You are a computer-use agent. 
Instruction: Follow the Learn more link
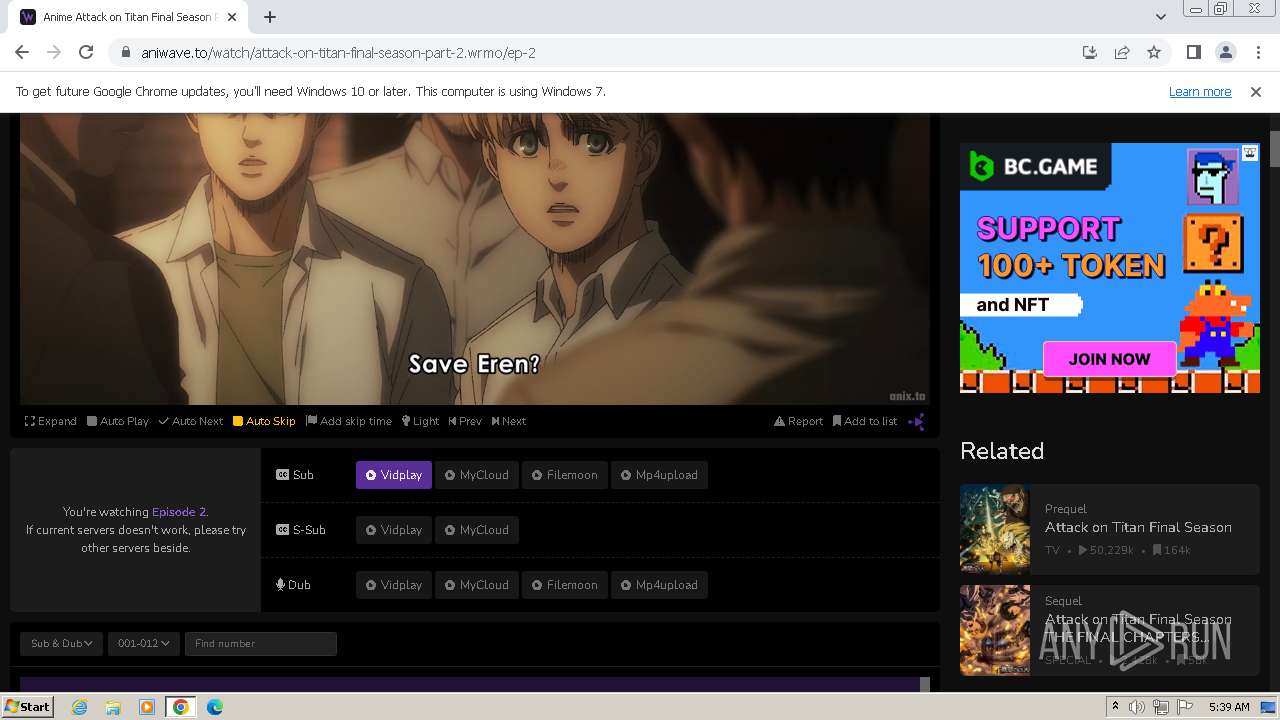click(1200, 91)
